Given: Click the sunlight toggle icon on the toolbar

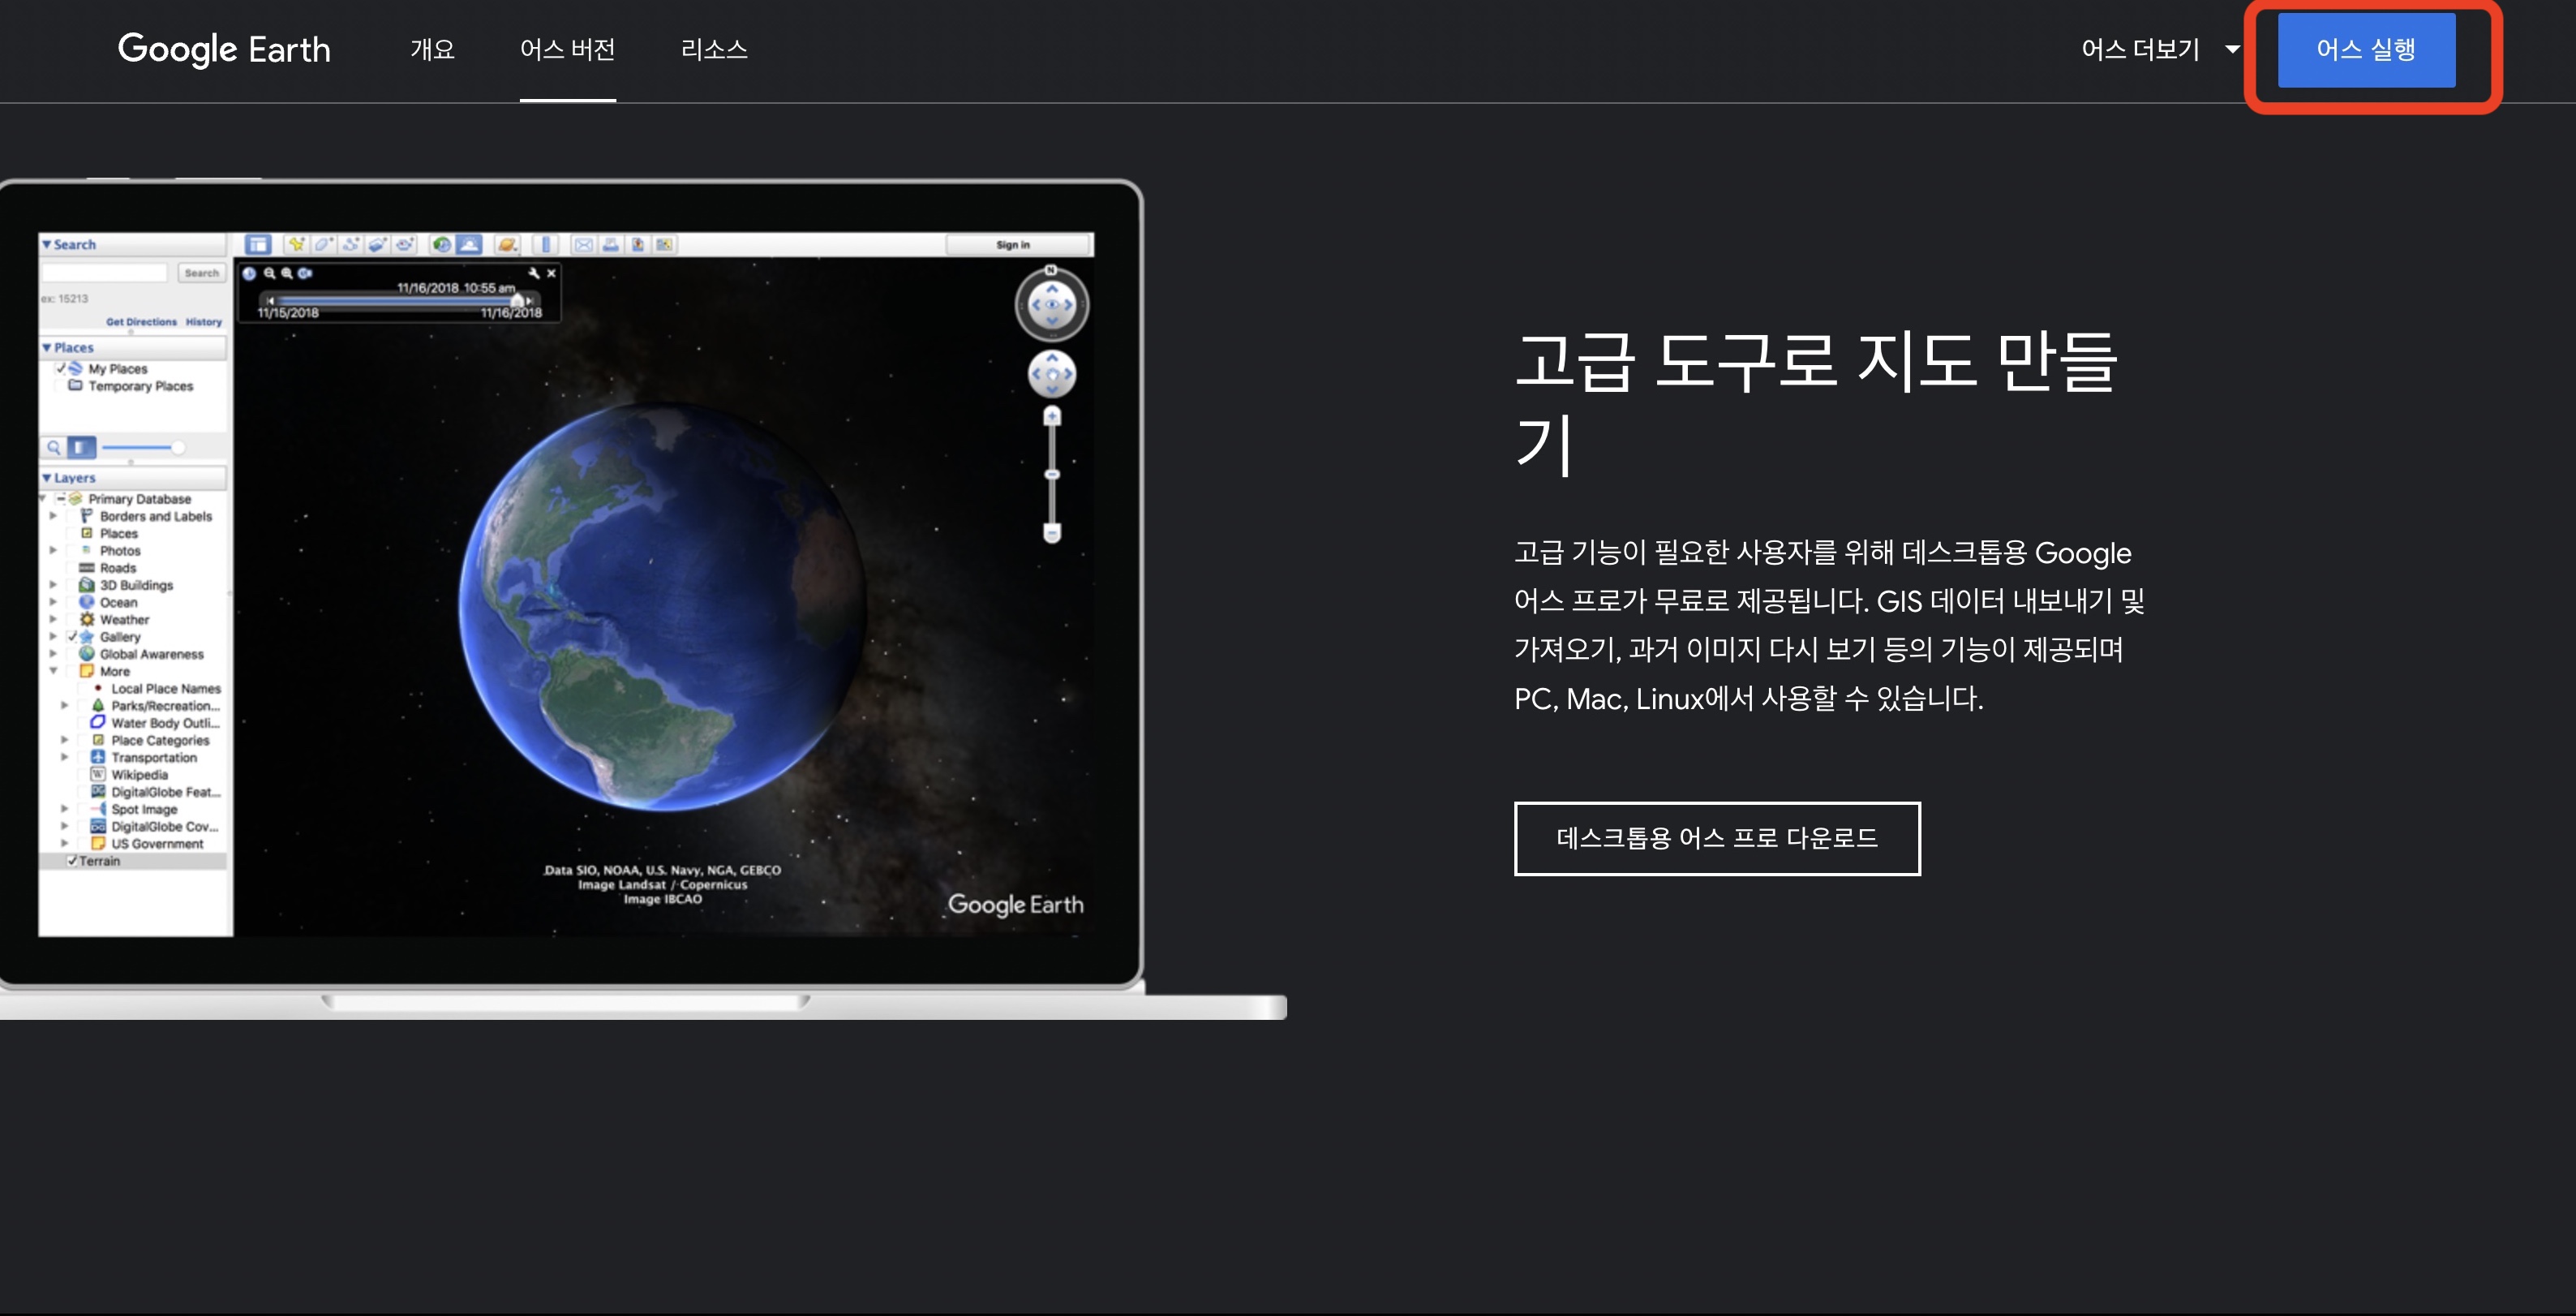Looking at the screenshot, I should [x=468, y=246].
